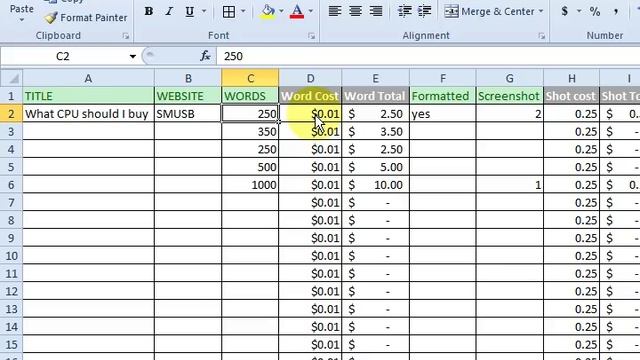
Task: Click the WORDS header cell
Action: [250, 96]
